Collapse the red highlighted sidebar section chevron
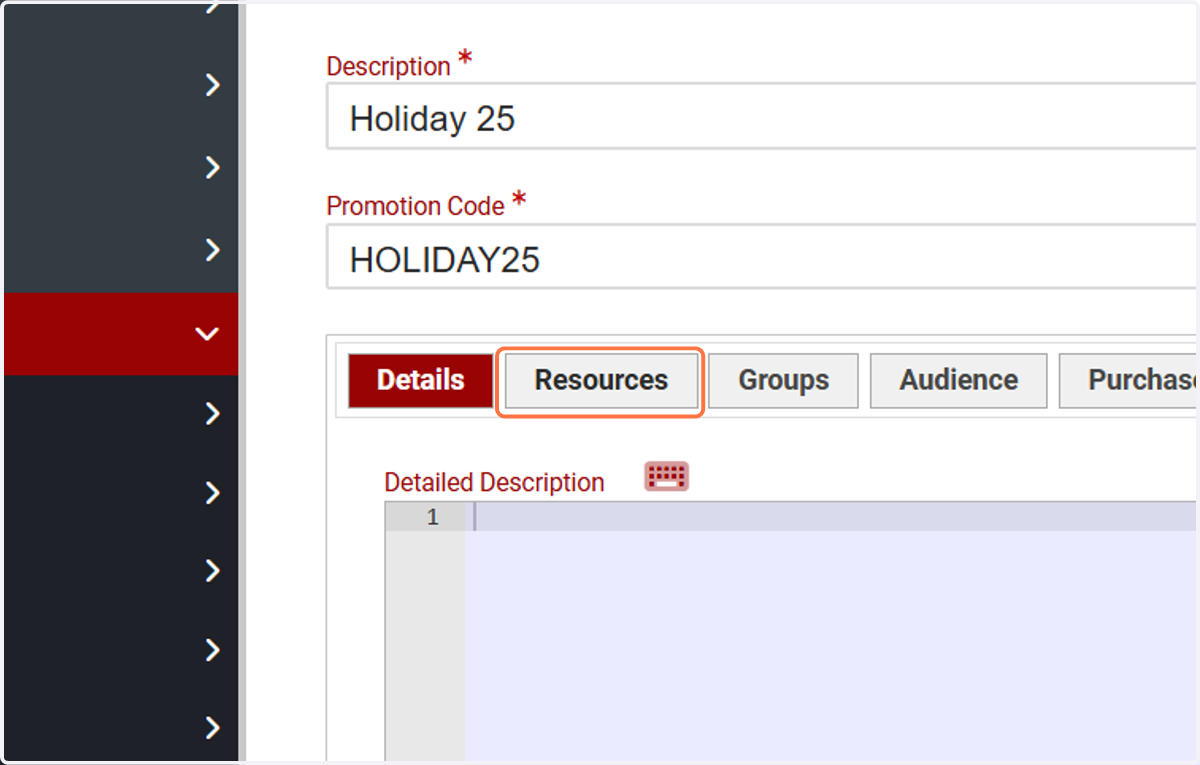1200x765 pixels. coord(207,334)
